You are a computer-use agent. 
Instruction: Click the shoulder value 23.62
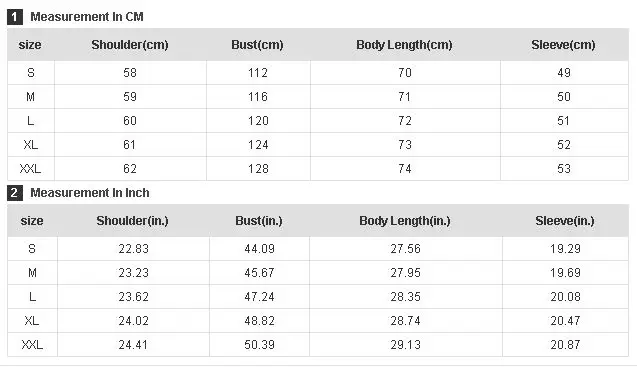[134, 297]
